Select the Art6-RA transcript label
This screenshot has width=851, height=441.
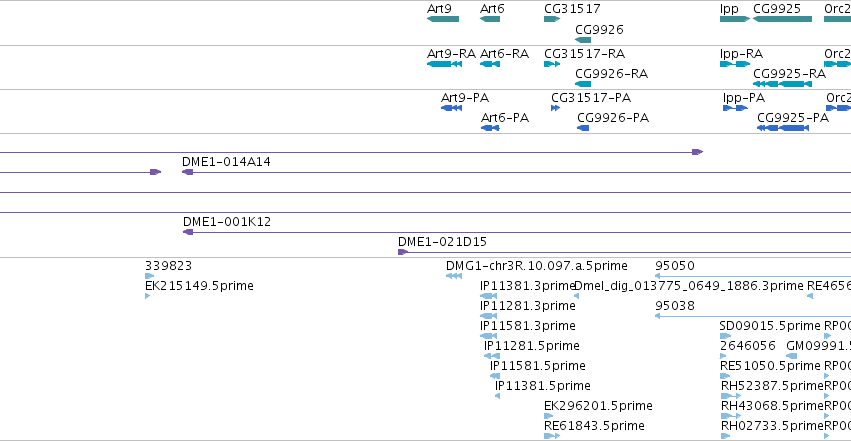tap(504, 54)
